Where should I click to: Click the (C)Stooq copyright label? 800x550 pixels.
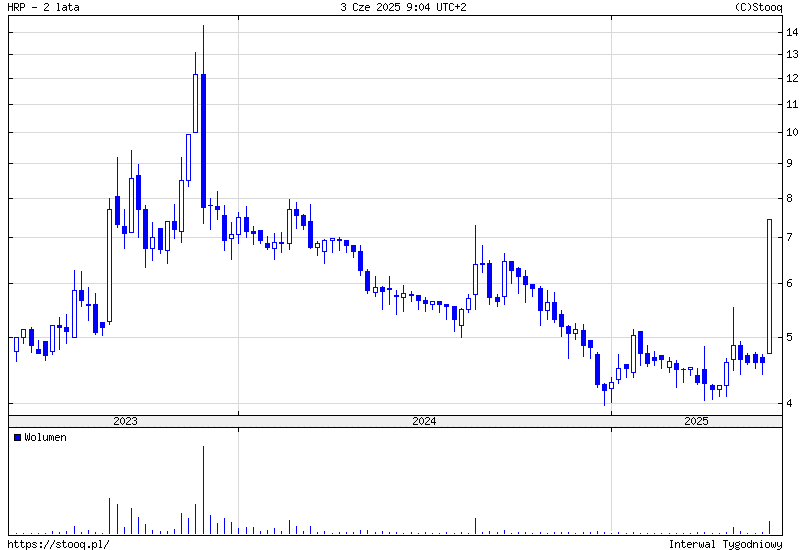point(758,7)
